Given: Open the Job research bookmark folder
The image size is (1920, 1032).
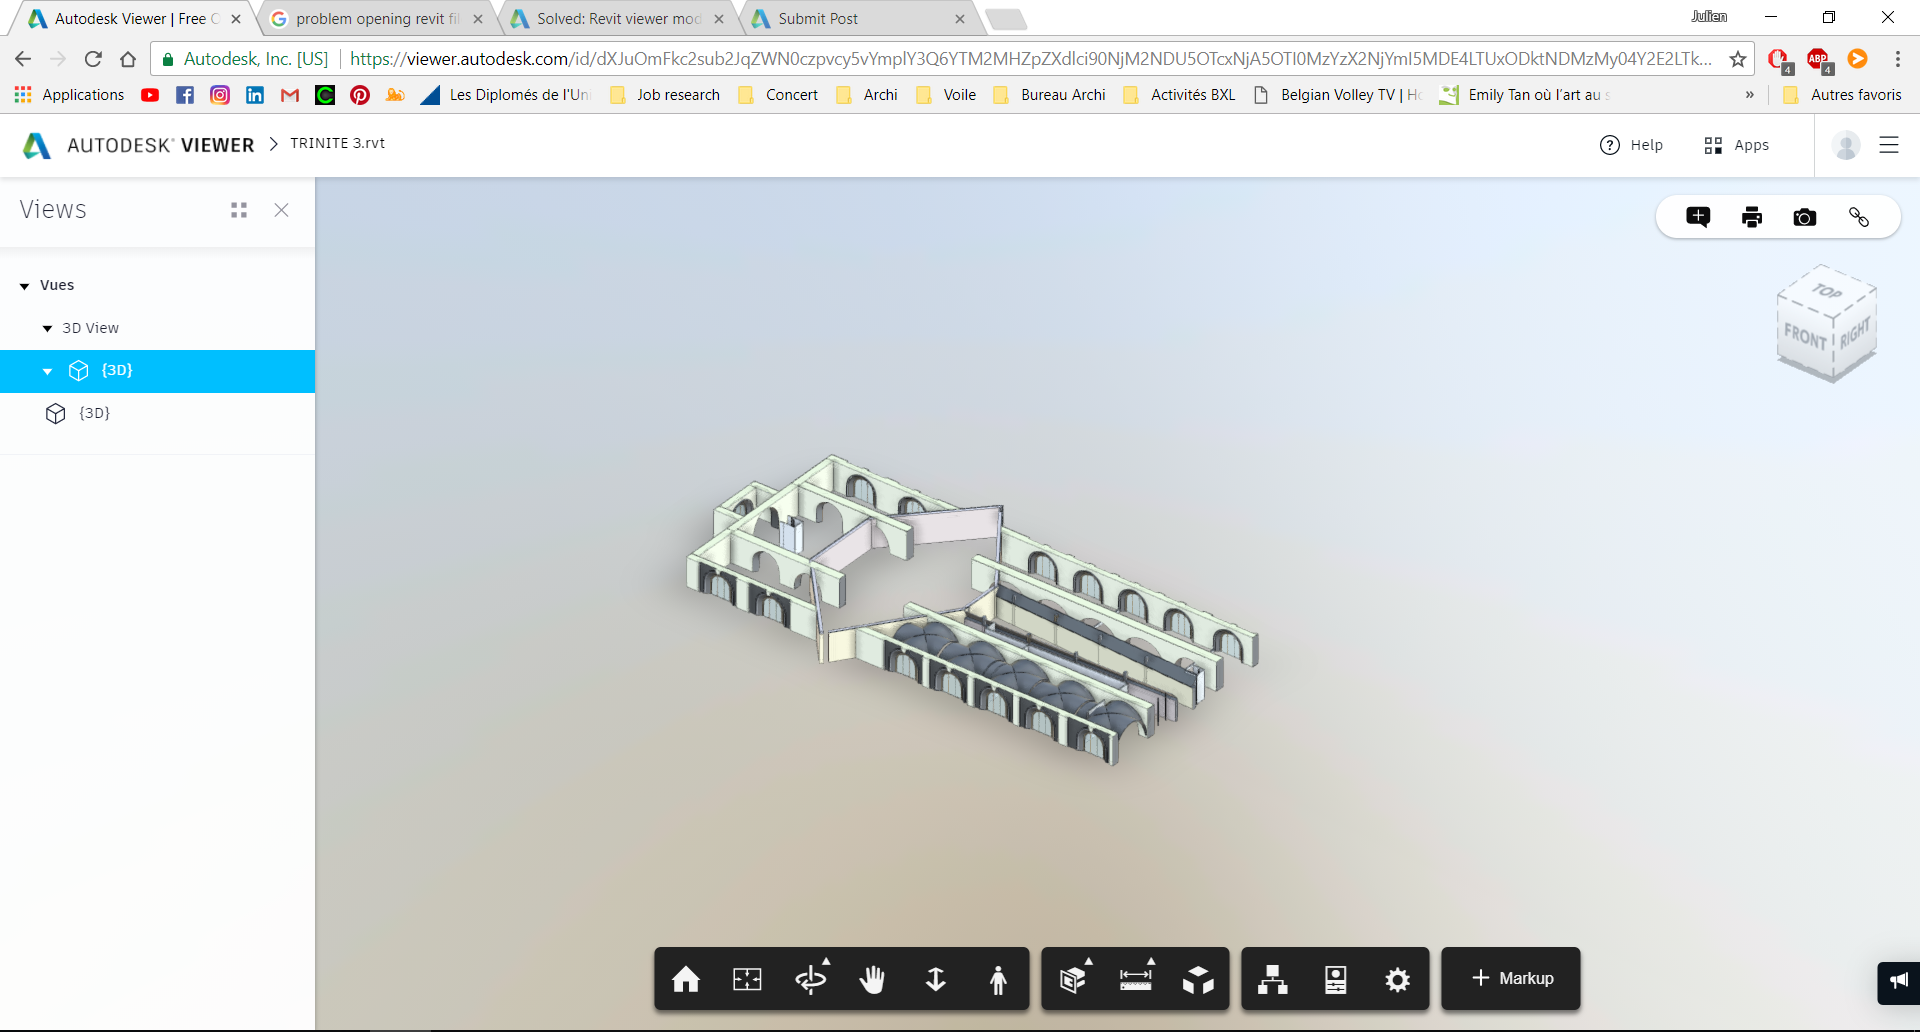Looking at the screenshot, I should [x=665, y=95].
